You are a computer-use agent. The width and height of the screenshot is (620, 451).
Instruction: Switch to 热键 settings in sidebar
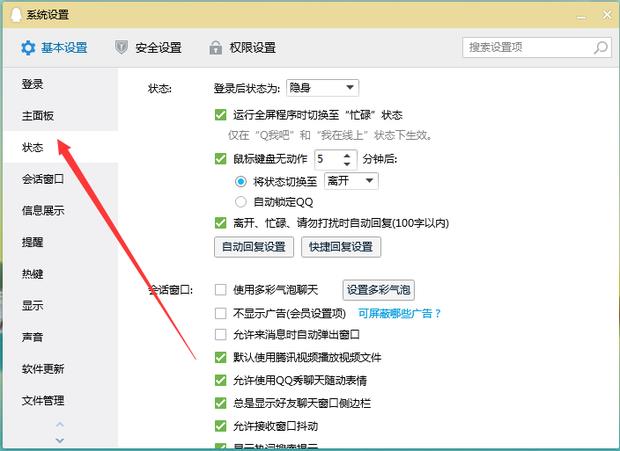point(33,274)
